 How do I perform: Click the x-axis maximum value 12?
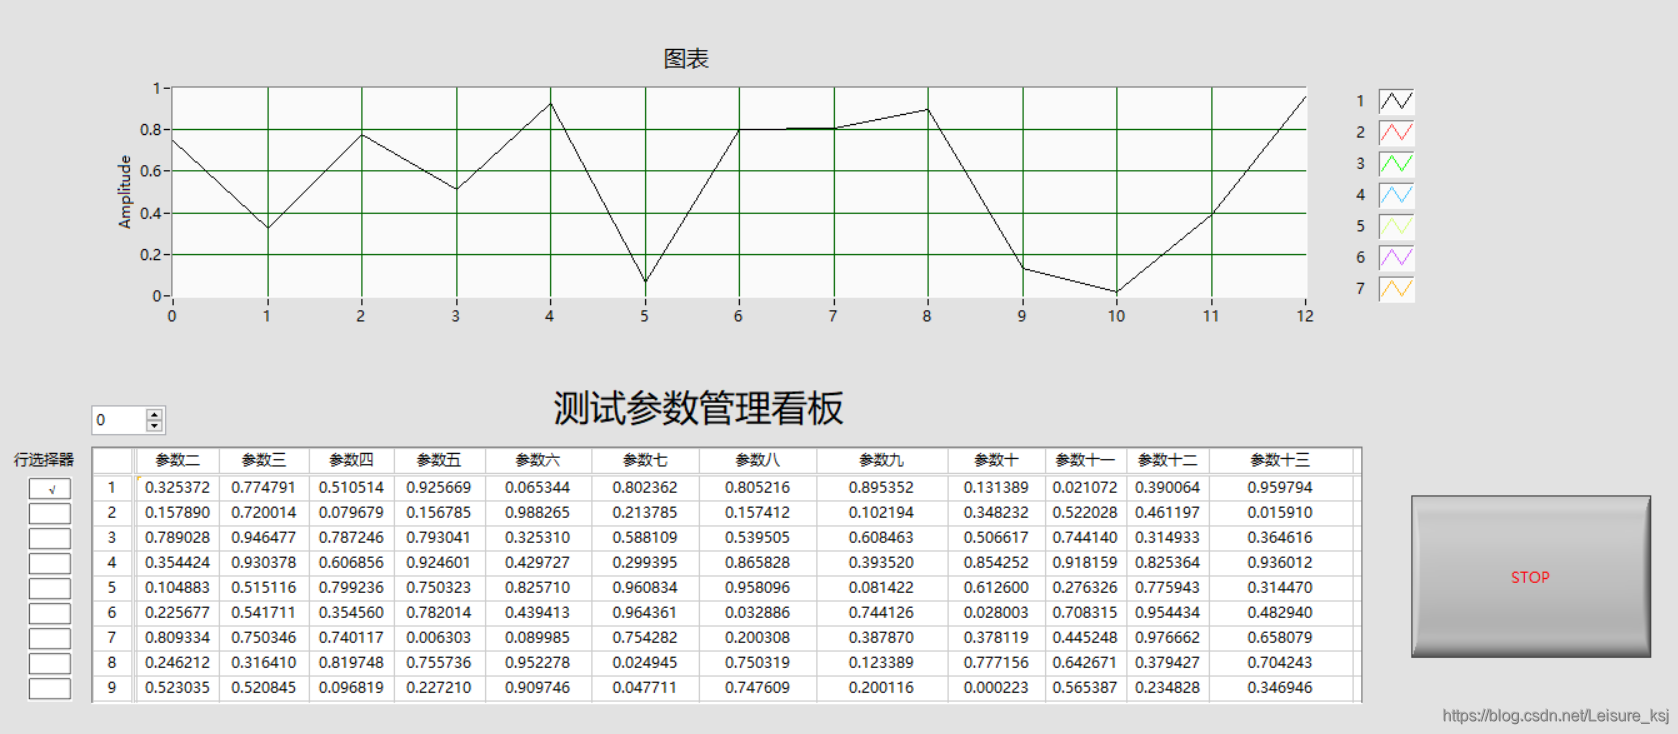coord(1305,316)
